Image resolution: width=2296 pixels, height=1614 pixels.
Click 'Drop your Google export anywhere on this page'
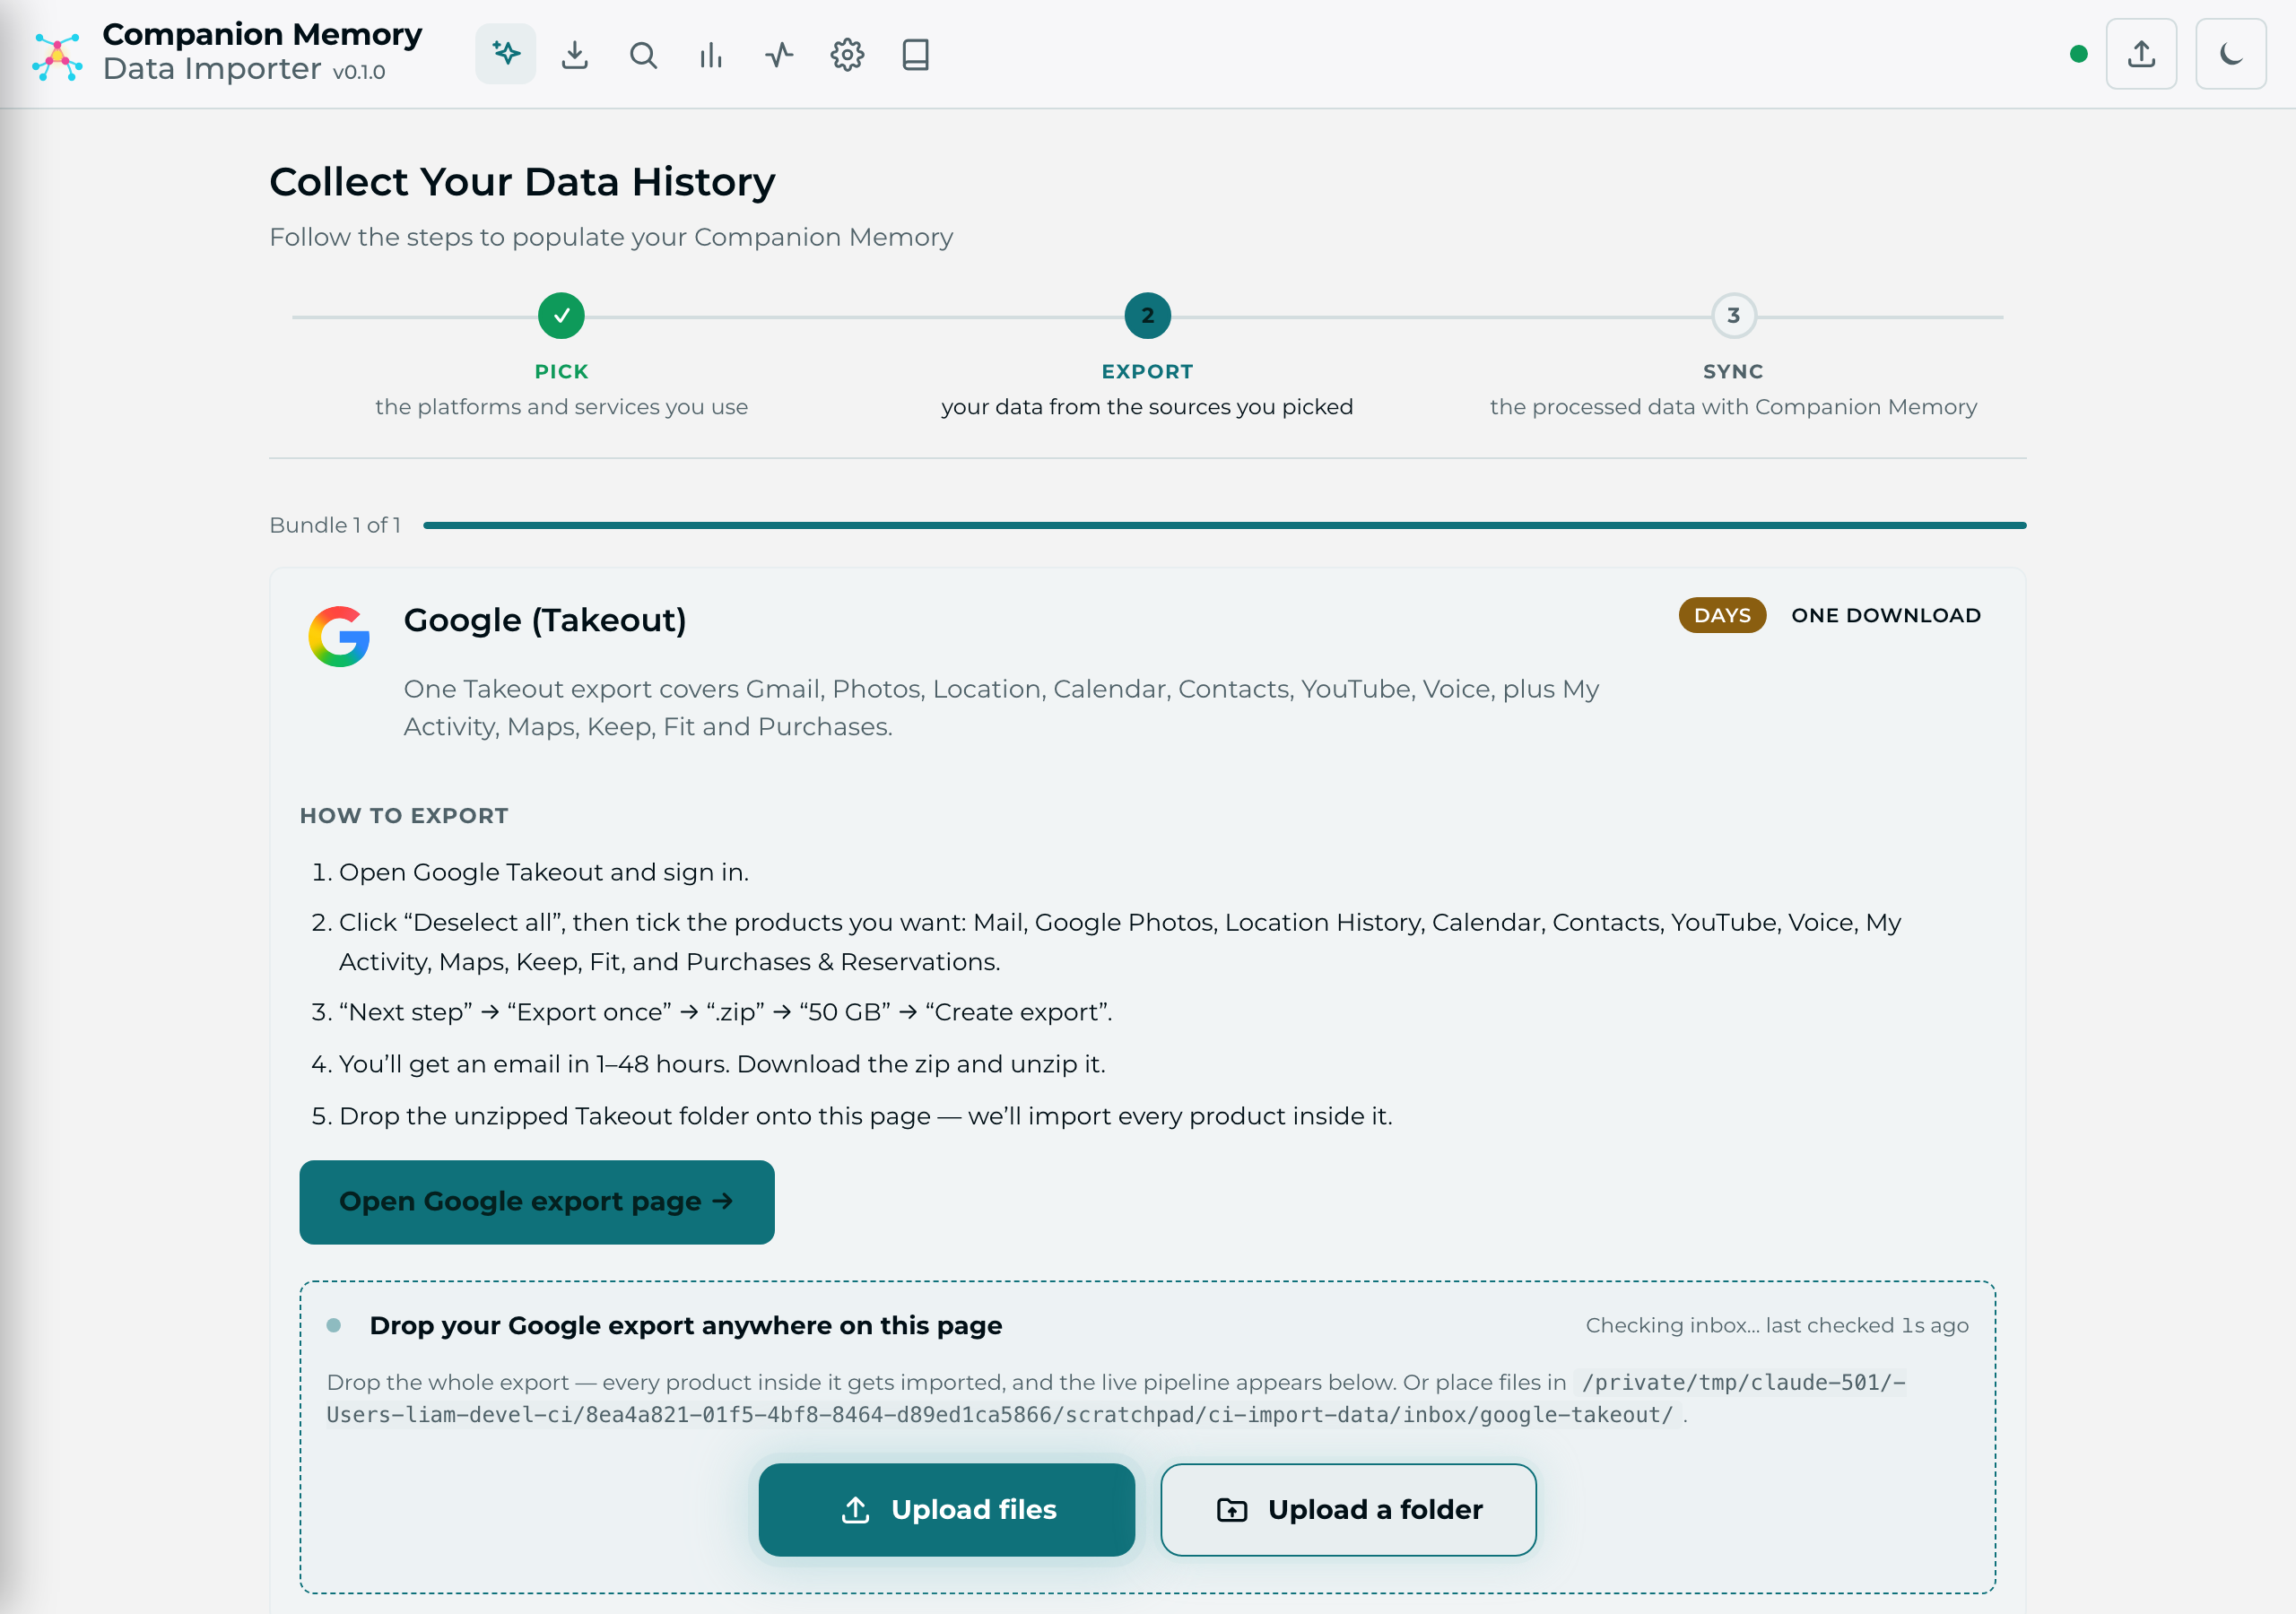686,1325
